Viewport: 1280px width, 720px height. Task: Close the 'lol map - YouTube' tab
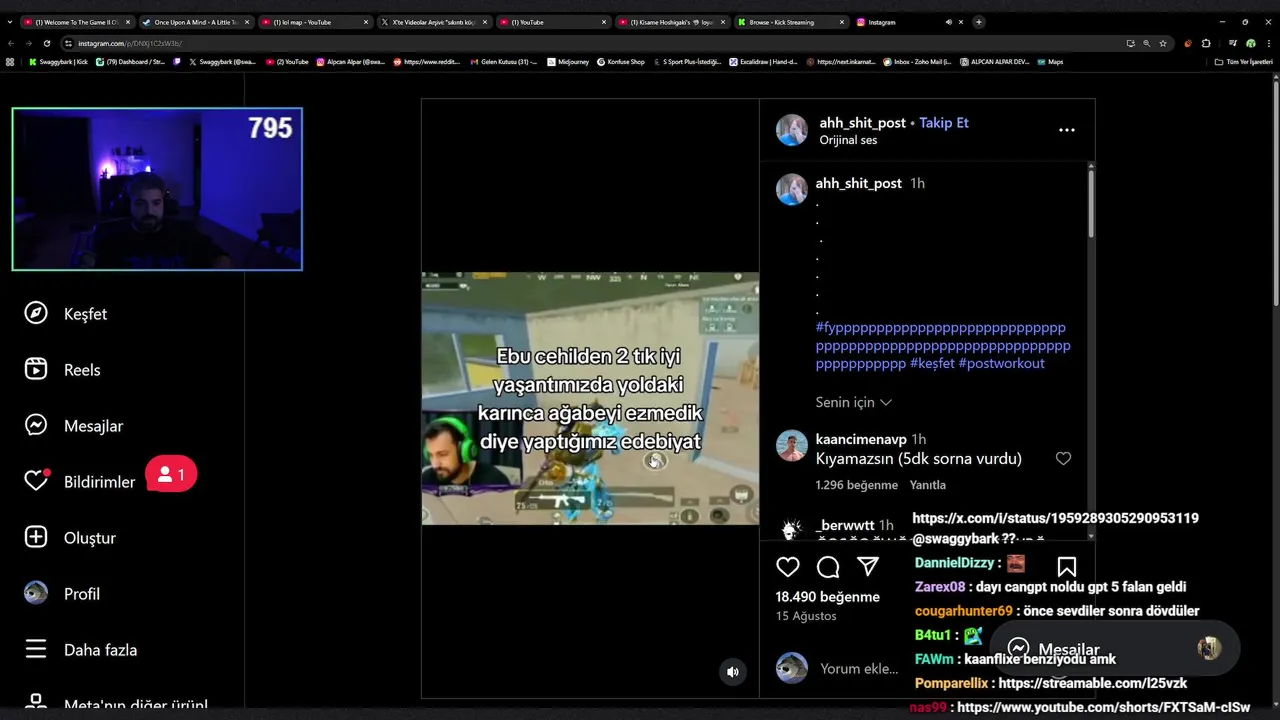coord(365,22)
